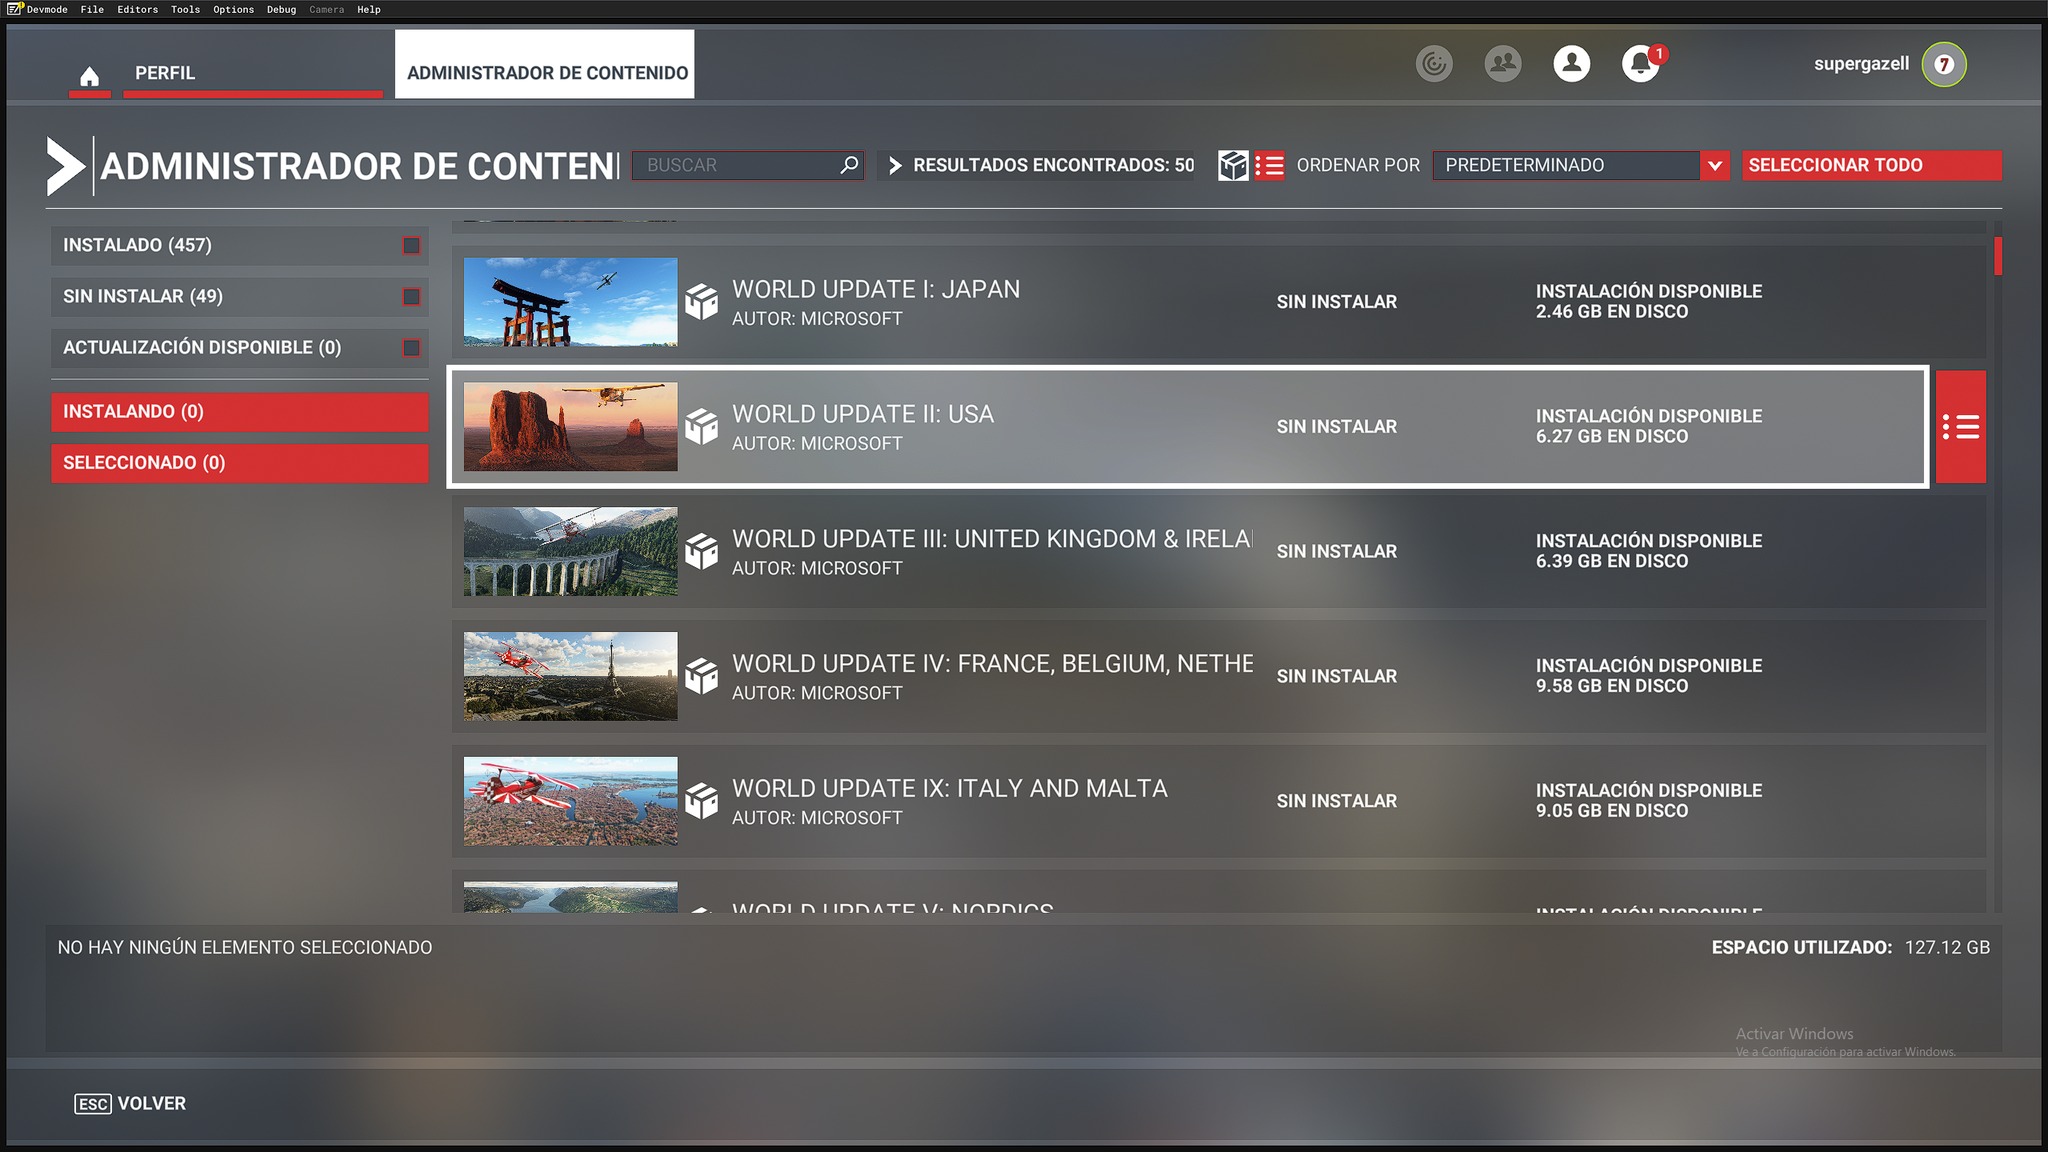The image size is (2048, 1152).
Task: Open the Options menu
Action: tap(233, 9)
